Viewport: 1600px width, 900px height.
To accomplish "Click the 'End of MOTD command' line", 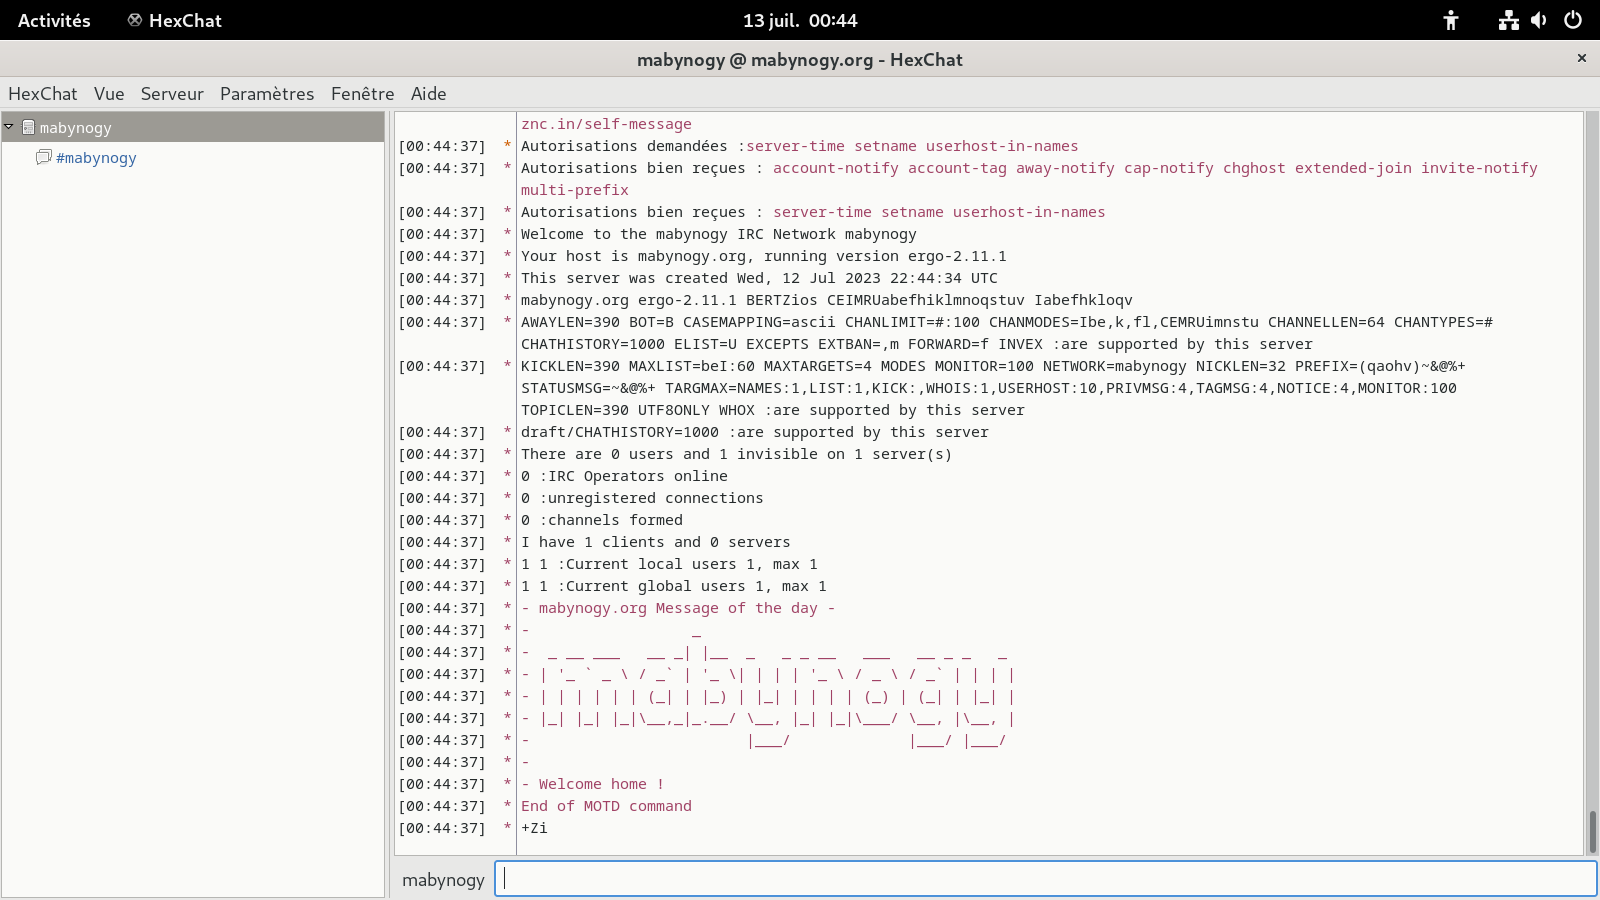I will pyautogui.click(x=606, y=806).
